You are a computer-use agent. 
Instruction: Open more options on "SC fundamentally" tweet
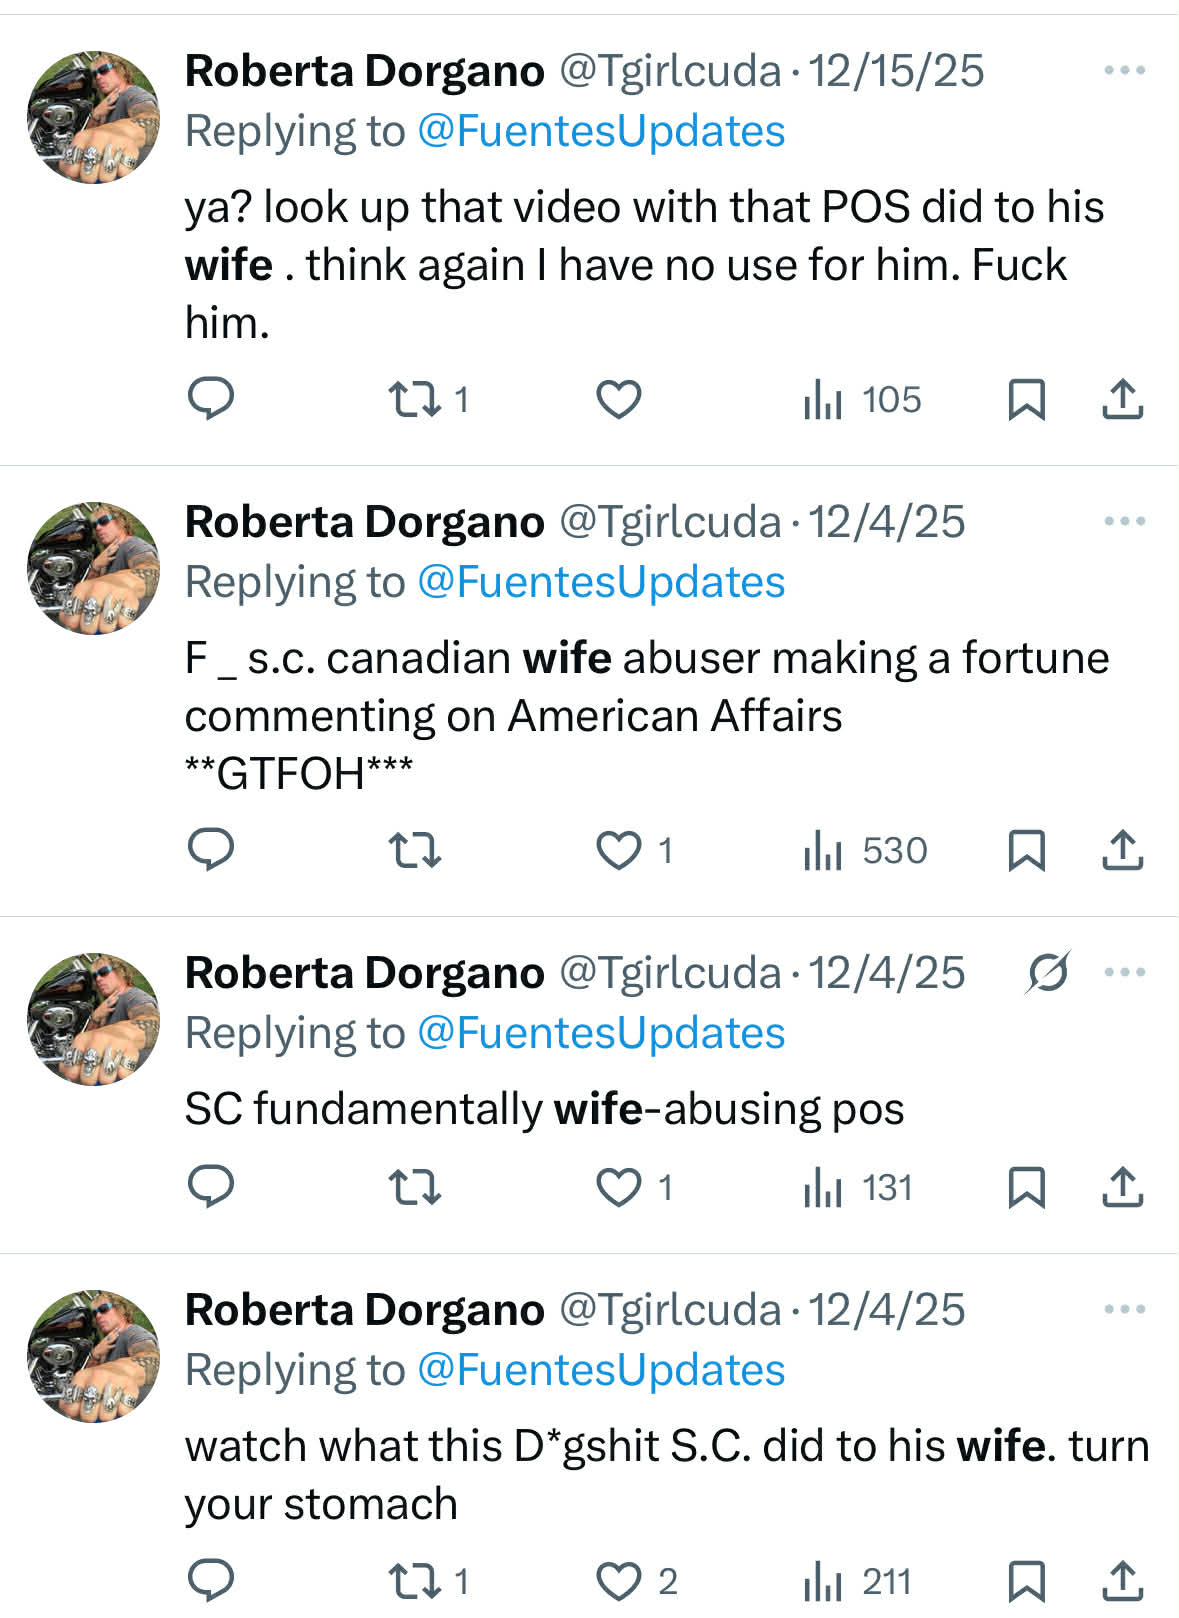tap(1124, 972)
